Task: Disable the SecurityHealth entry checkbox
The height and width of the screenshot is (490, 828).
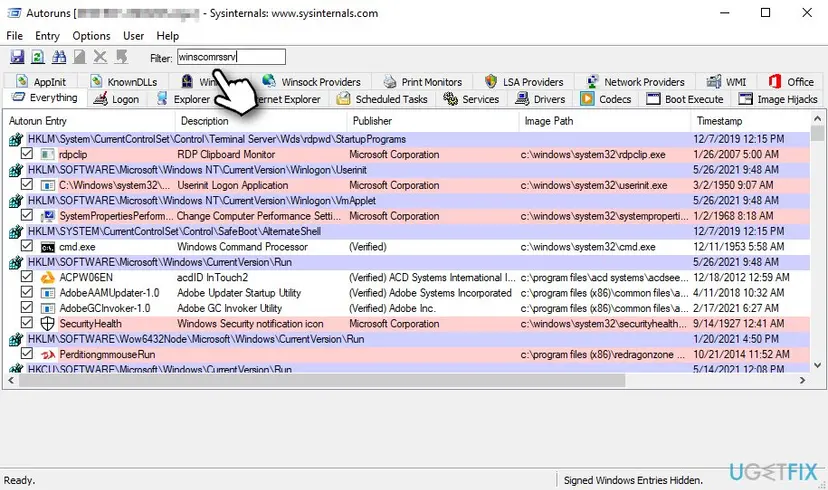Action: click(27, 323)
